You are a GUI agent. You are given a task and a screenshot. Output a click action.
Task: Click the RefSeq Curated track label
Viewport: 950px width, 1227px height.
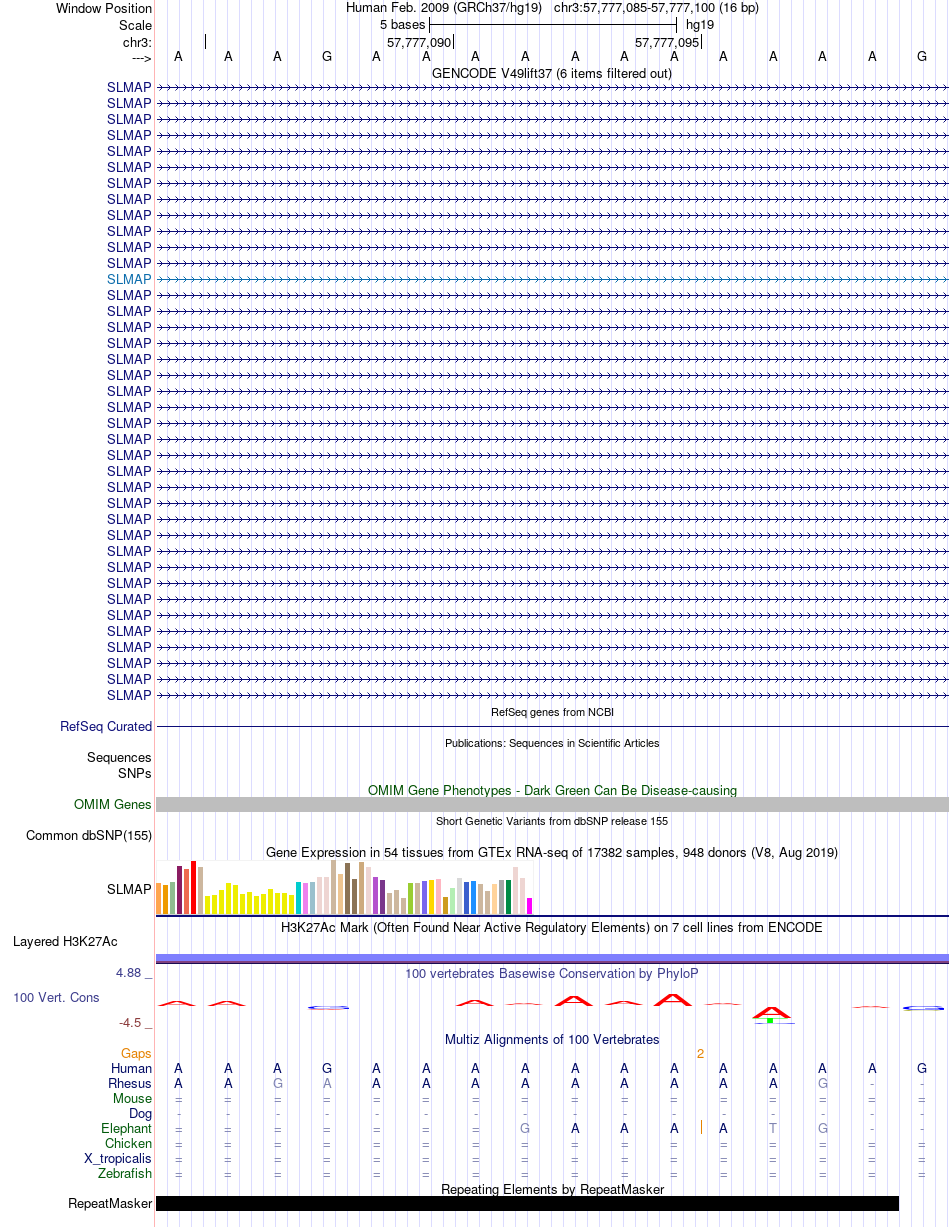point(106,727)
